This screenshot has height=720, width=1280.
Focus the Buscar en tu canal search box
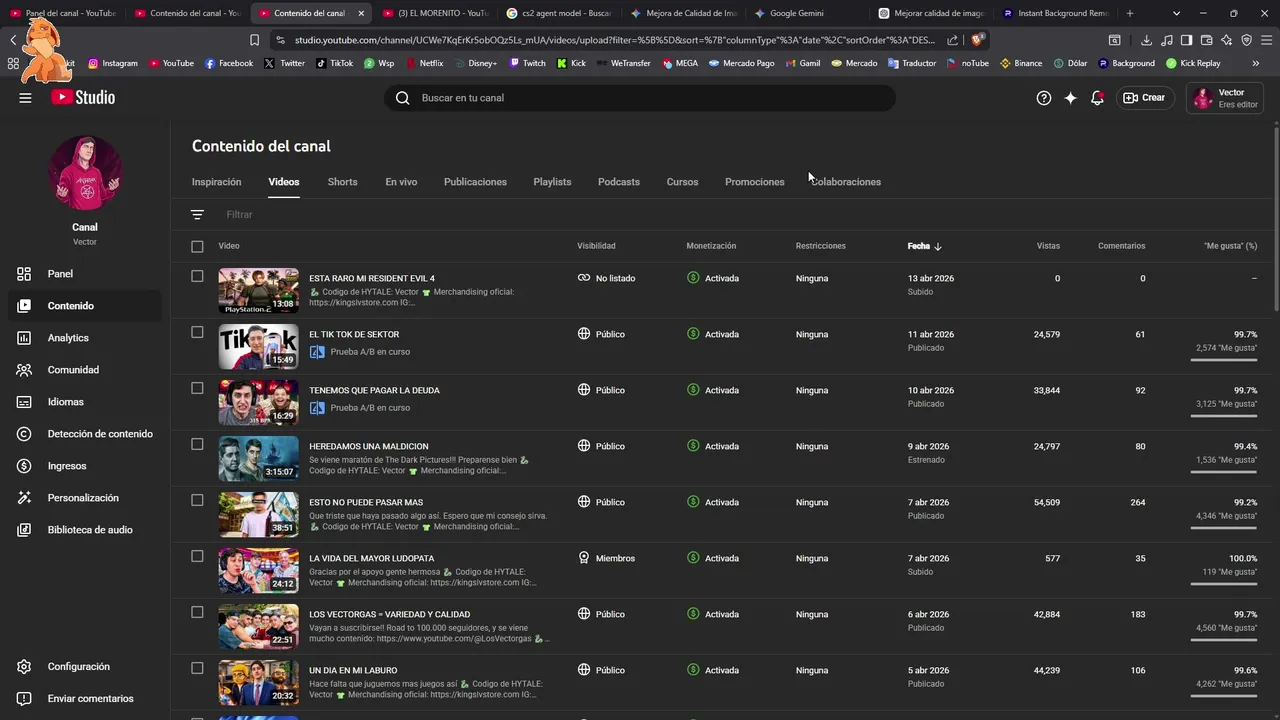pyautogui.click(x=640, y=98)
